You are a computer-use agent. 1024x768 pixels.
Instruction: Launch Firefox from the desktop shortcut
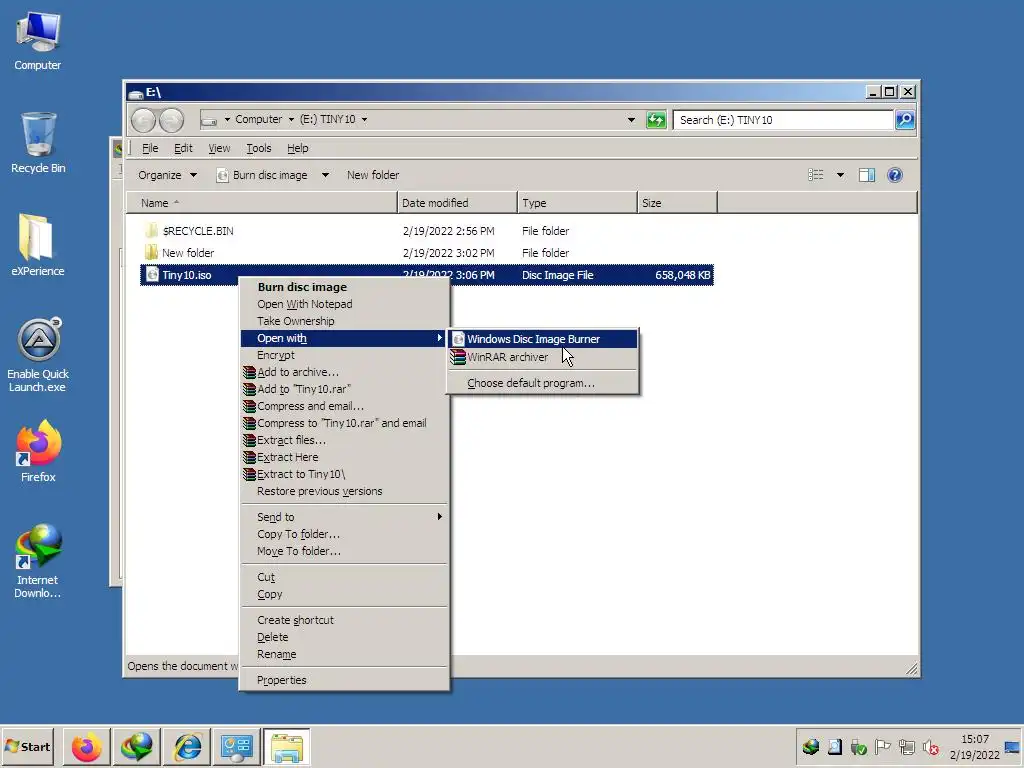point(38,451)
